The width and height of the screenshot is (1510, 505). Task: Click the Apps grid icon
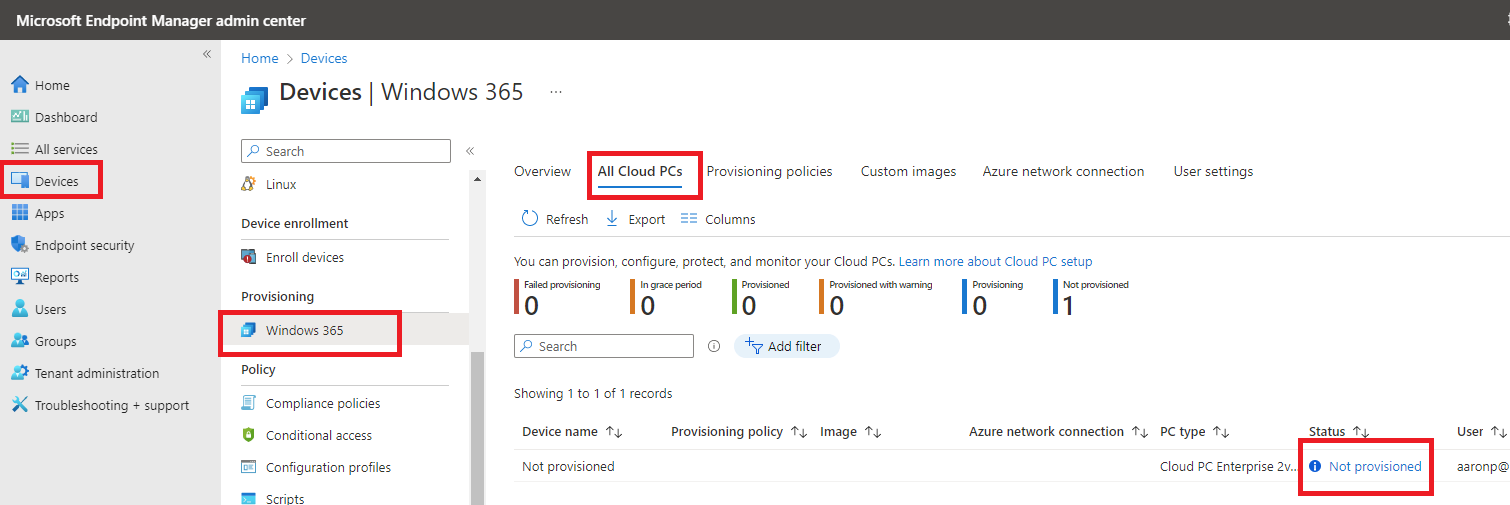(x=19, y=213)
